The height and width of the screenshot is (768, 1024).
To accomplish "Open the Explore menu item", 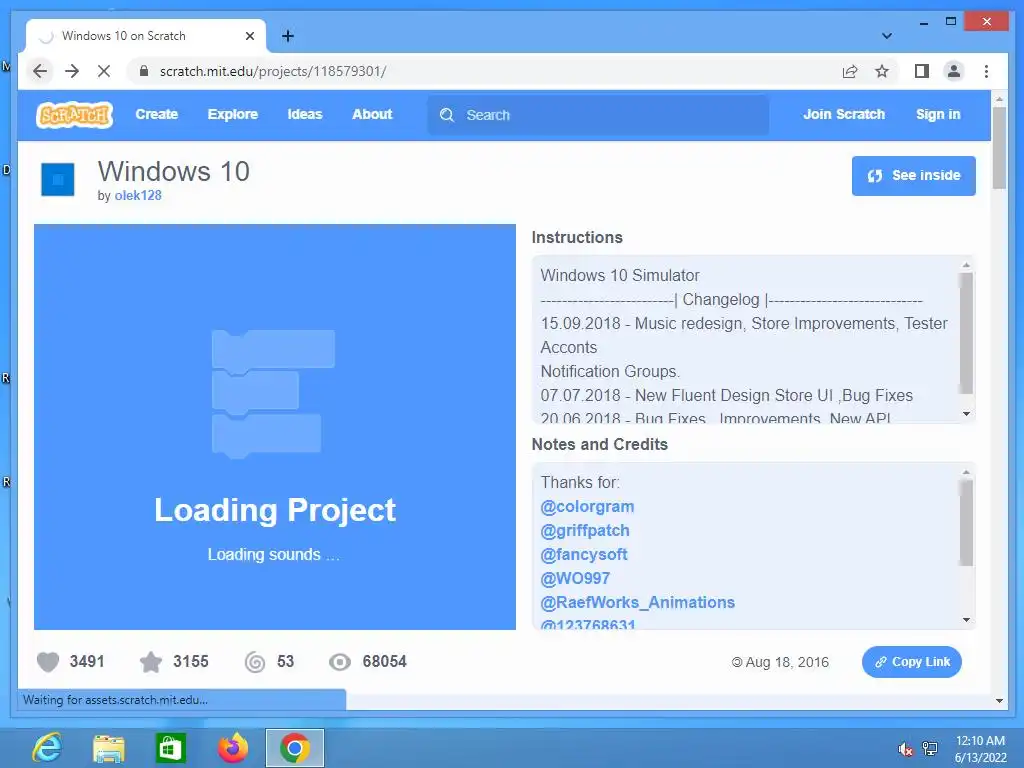I will pos(232,114).
